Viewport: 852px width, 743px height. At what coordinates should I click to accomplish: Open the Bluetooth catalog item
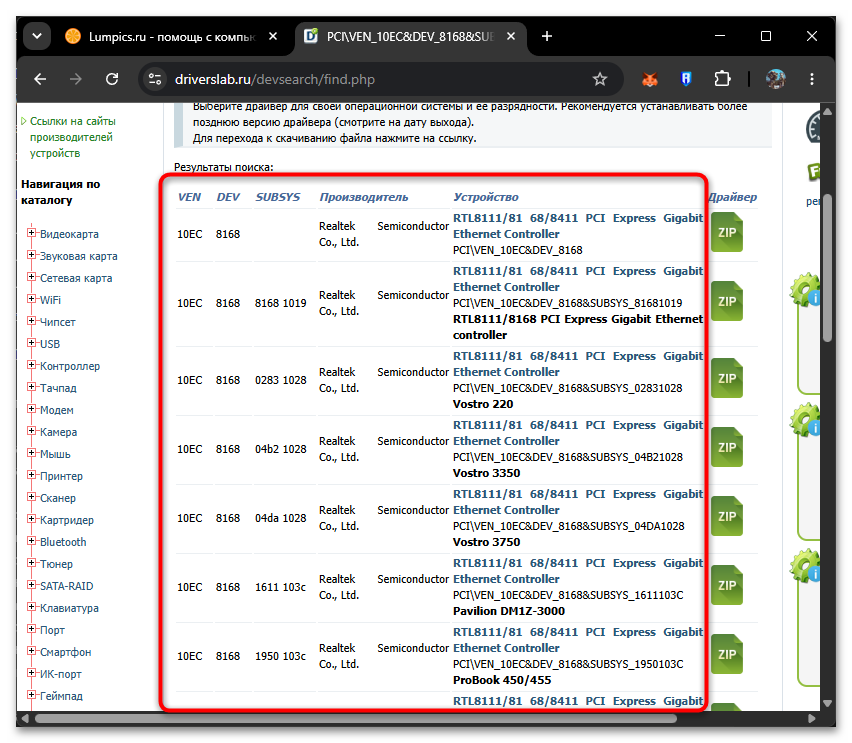point(63,542)
